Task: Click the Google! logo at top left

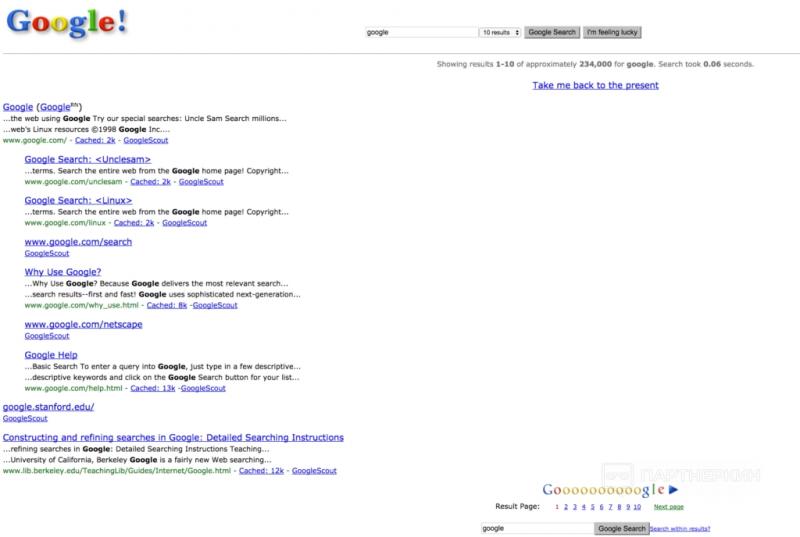Action: click(66, 22)
